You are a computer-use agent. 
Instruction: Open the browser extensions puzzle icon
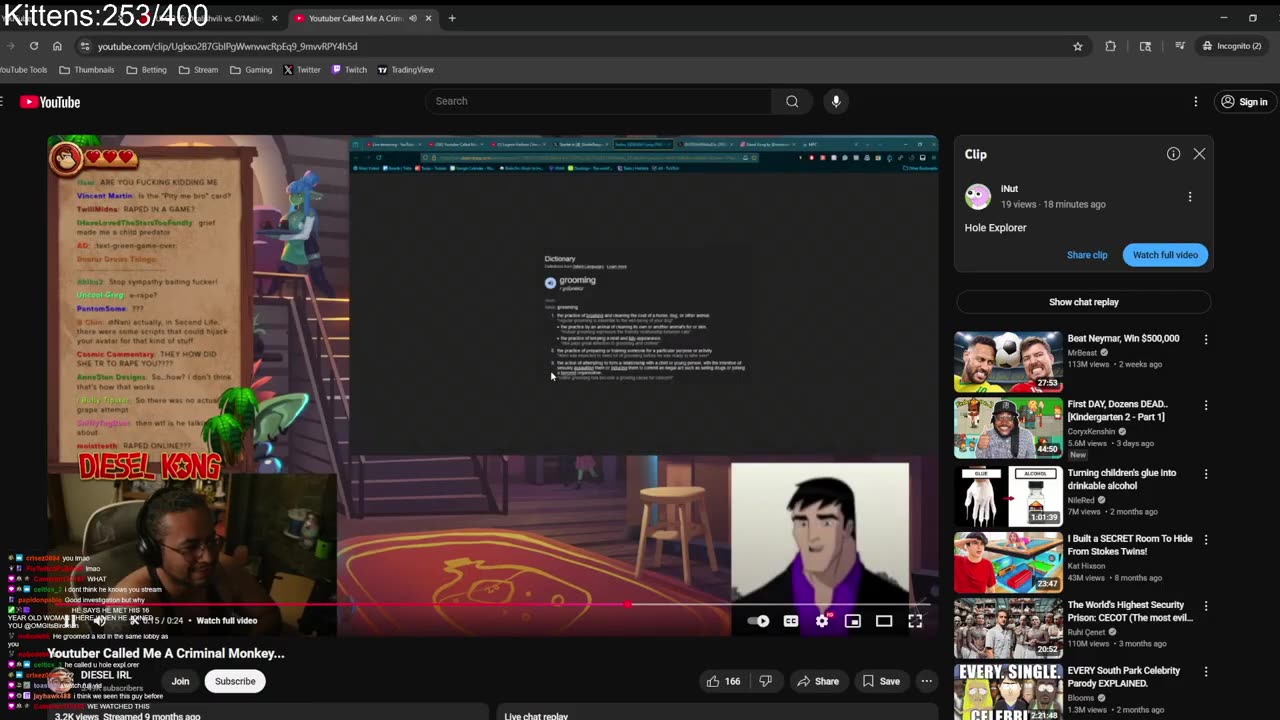1110,46
